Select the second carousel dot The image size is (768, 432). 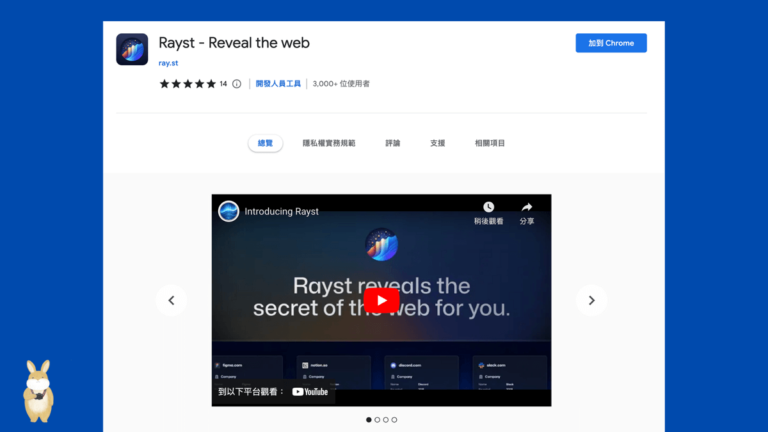pos(377,420)
